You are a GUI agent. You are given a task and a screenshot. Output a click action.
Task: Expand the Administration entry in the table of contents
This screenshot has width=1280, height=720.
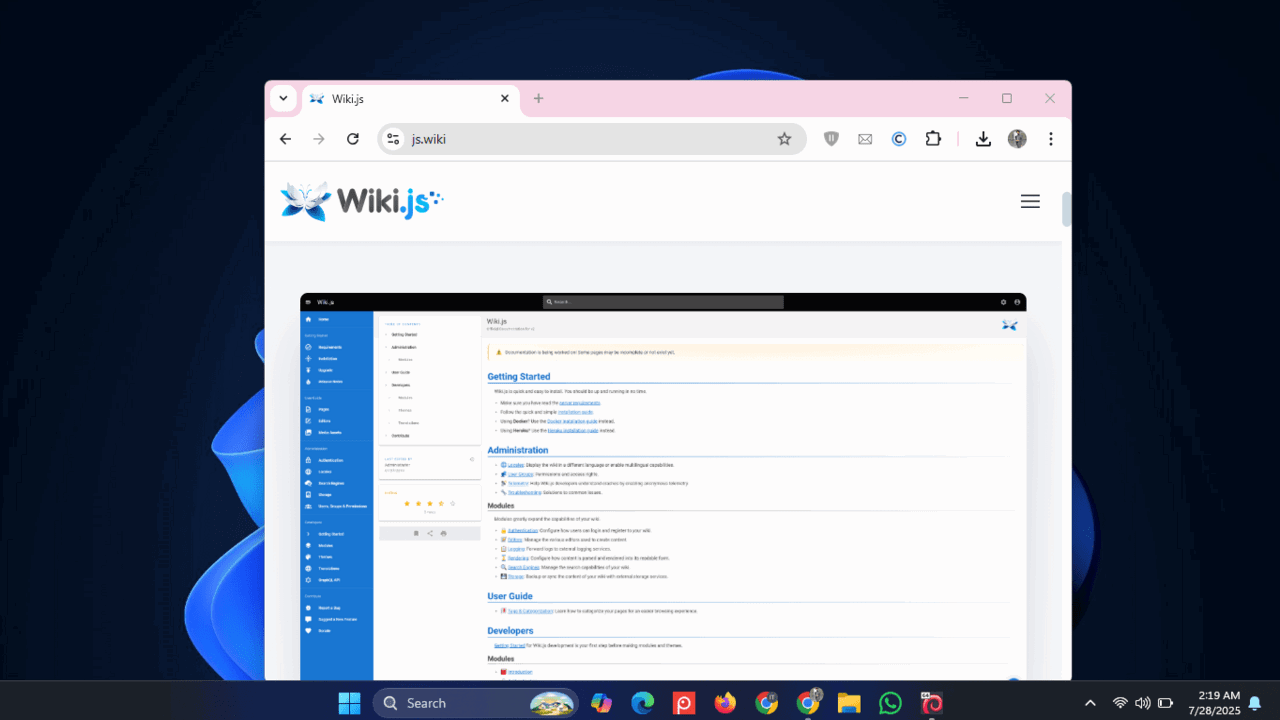click(387, 347)
